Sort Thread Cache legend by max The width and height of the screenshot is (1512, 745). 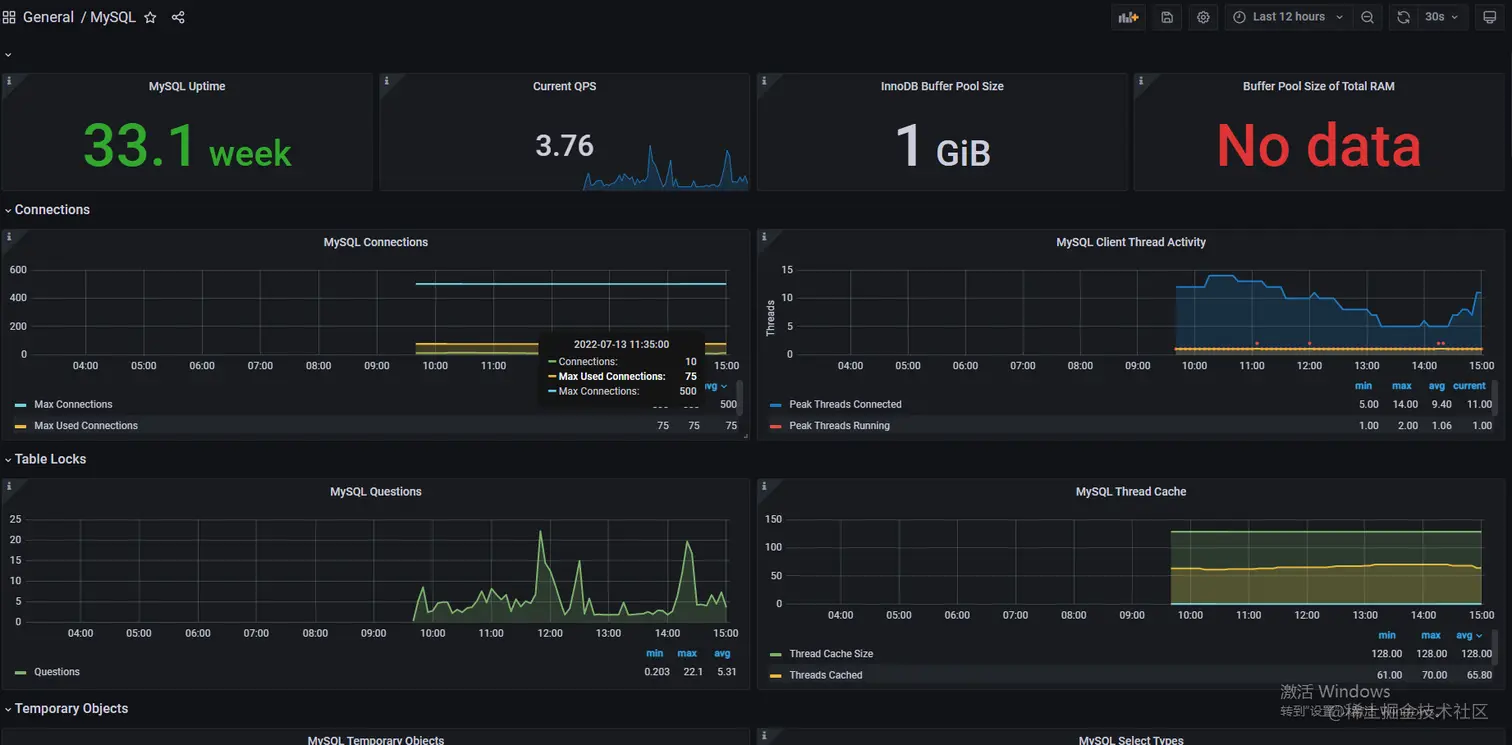coord(1431,635)
